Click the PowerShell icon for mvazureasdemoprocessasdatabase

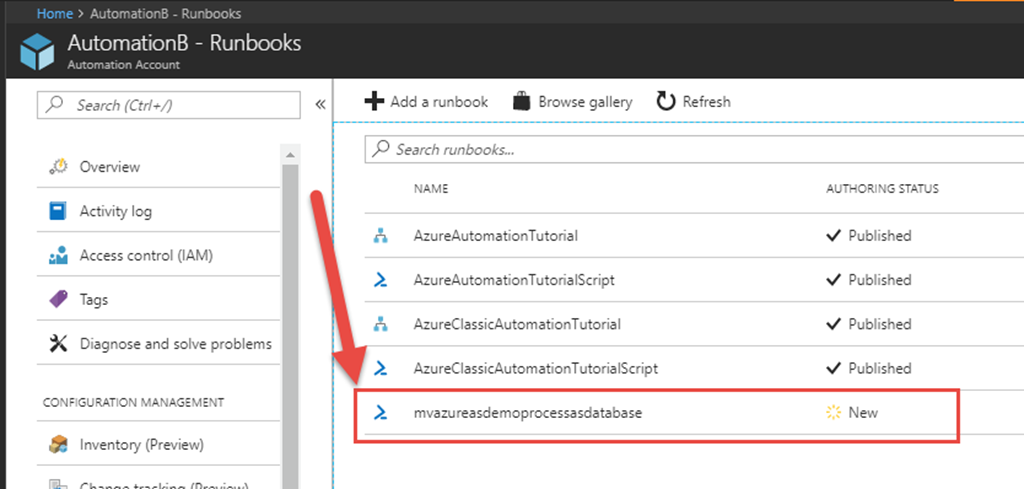[x=380, y=412]
